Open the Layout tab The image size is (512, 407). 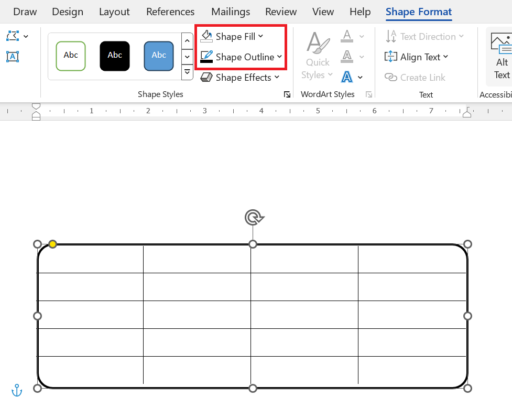tap(114, 12)
